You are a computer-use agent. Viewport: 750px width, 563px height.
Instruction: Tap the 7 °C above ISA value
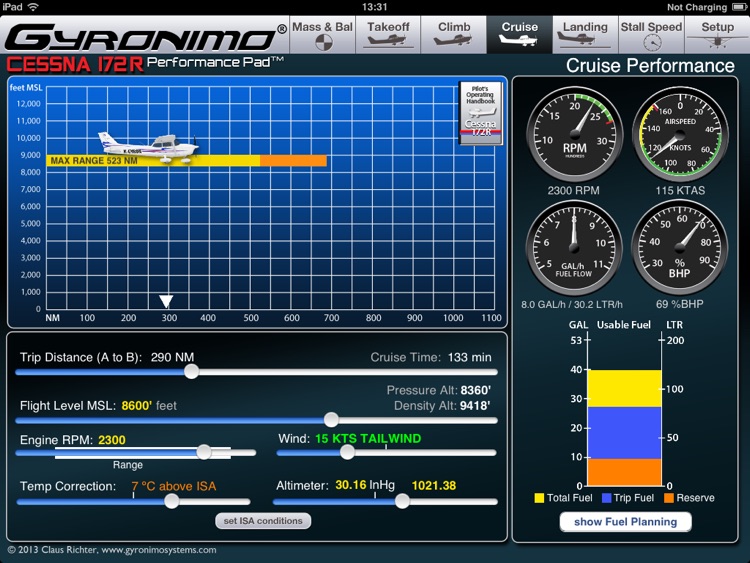pos(174,486)
